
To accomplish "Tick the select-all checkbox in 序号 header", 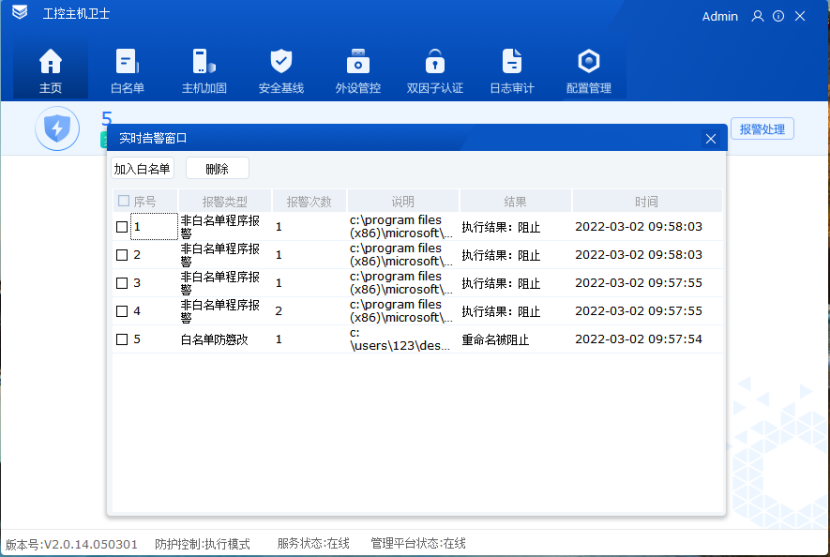I will (123, 201).
